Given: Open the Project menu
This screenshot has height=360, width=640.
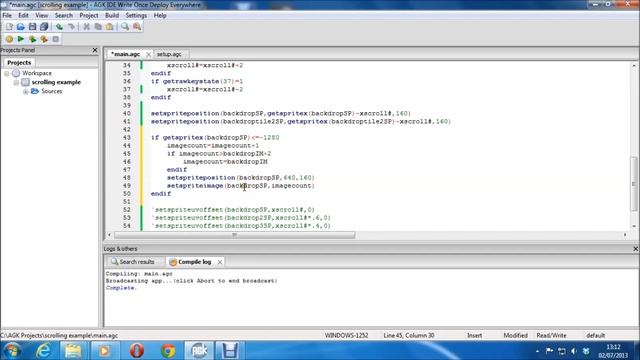Looking at the screenshot, I should 89,16.
